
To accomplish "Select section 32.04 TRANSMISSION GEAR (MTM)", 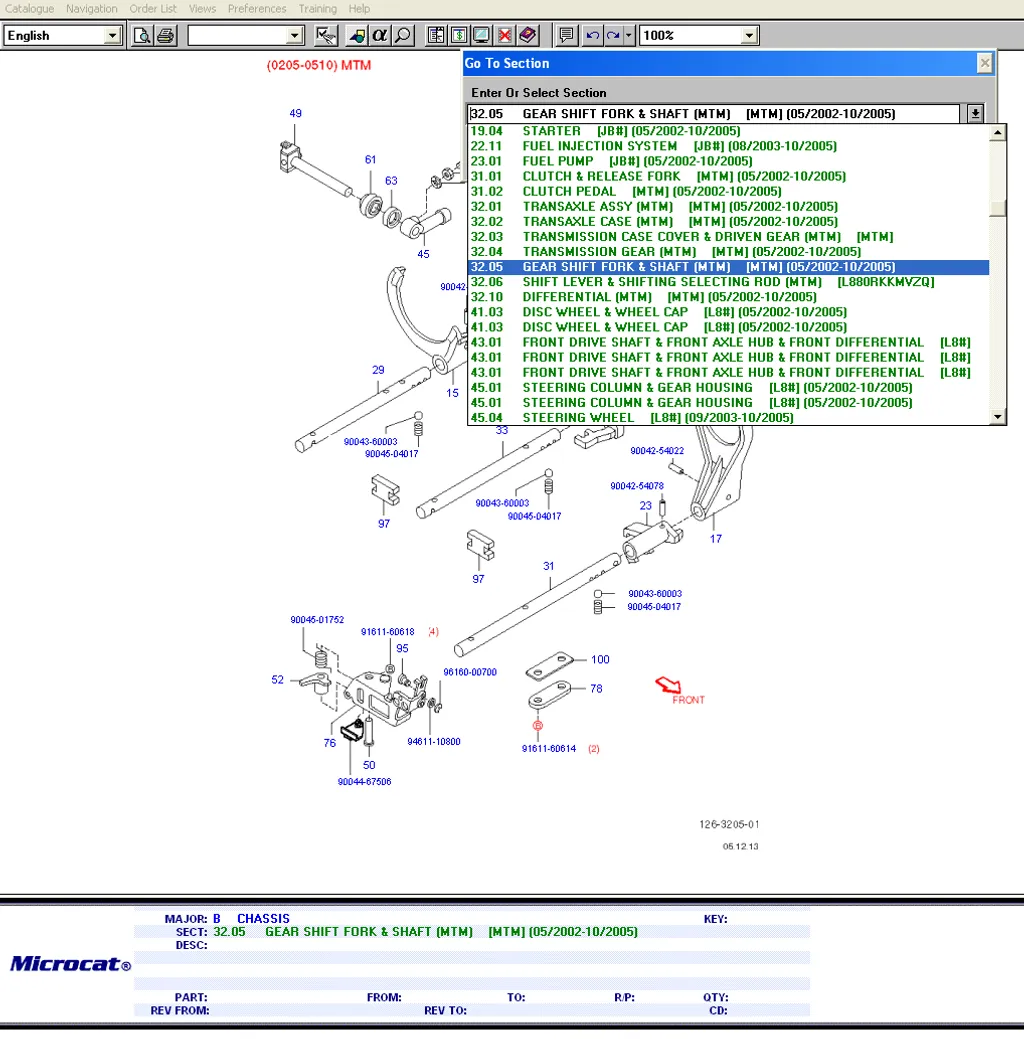I will coord(728,252).
